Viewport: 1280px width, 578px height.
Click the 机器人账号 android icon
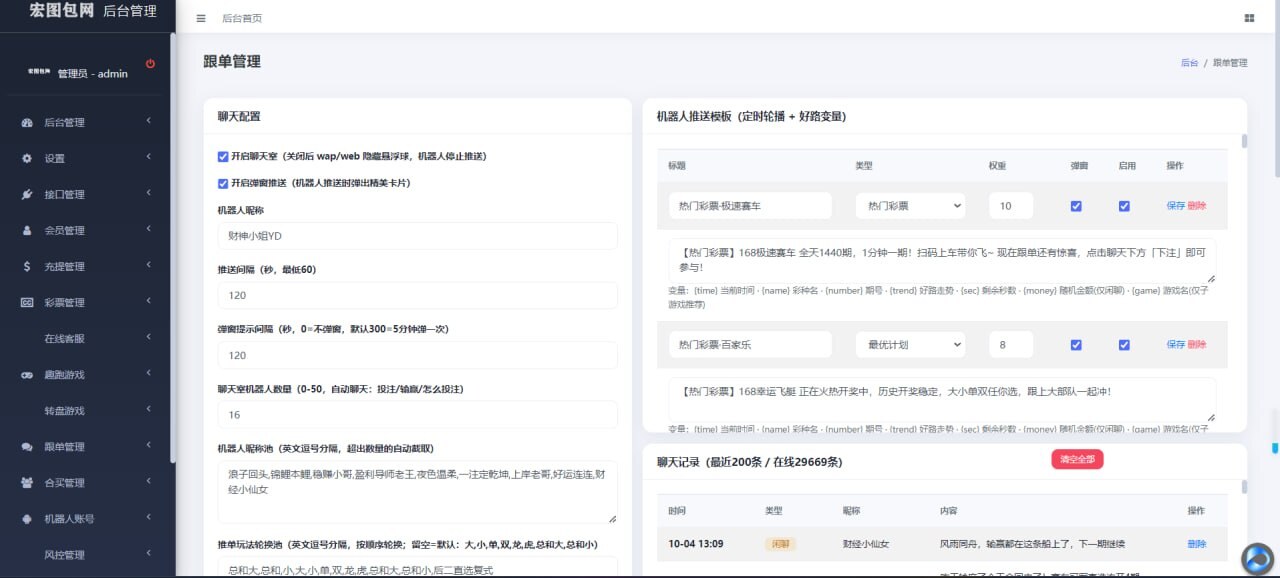(x=27, y=518)
